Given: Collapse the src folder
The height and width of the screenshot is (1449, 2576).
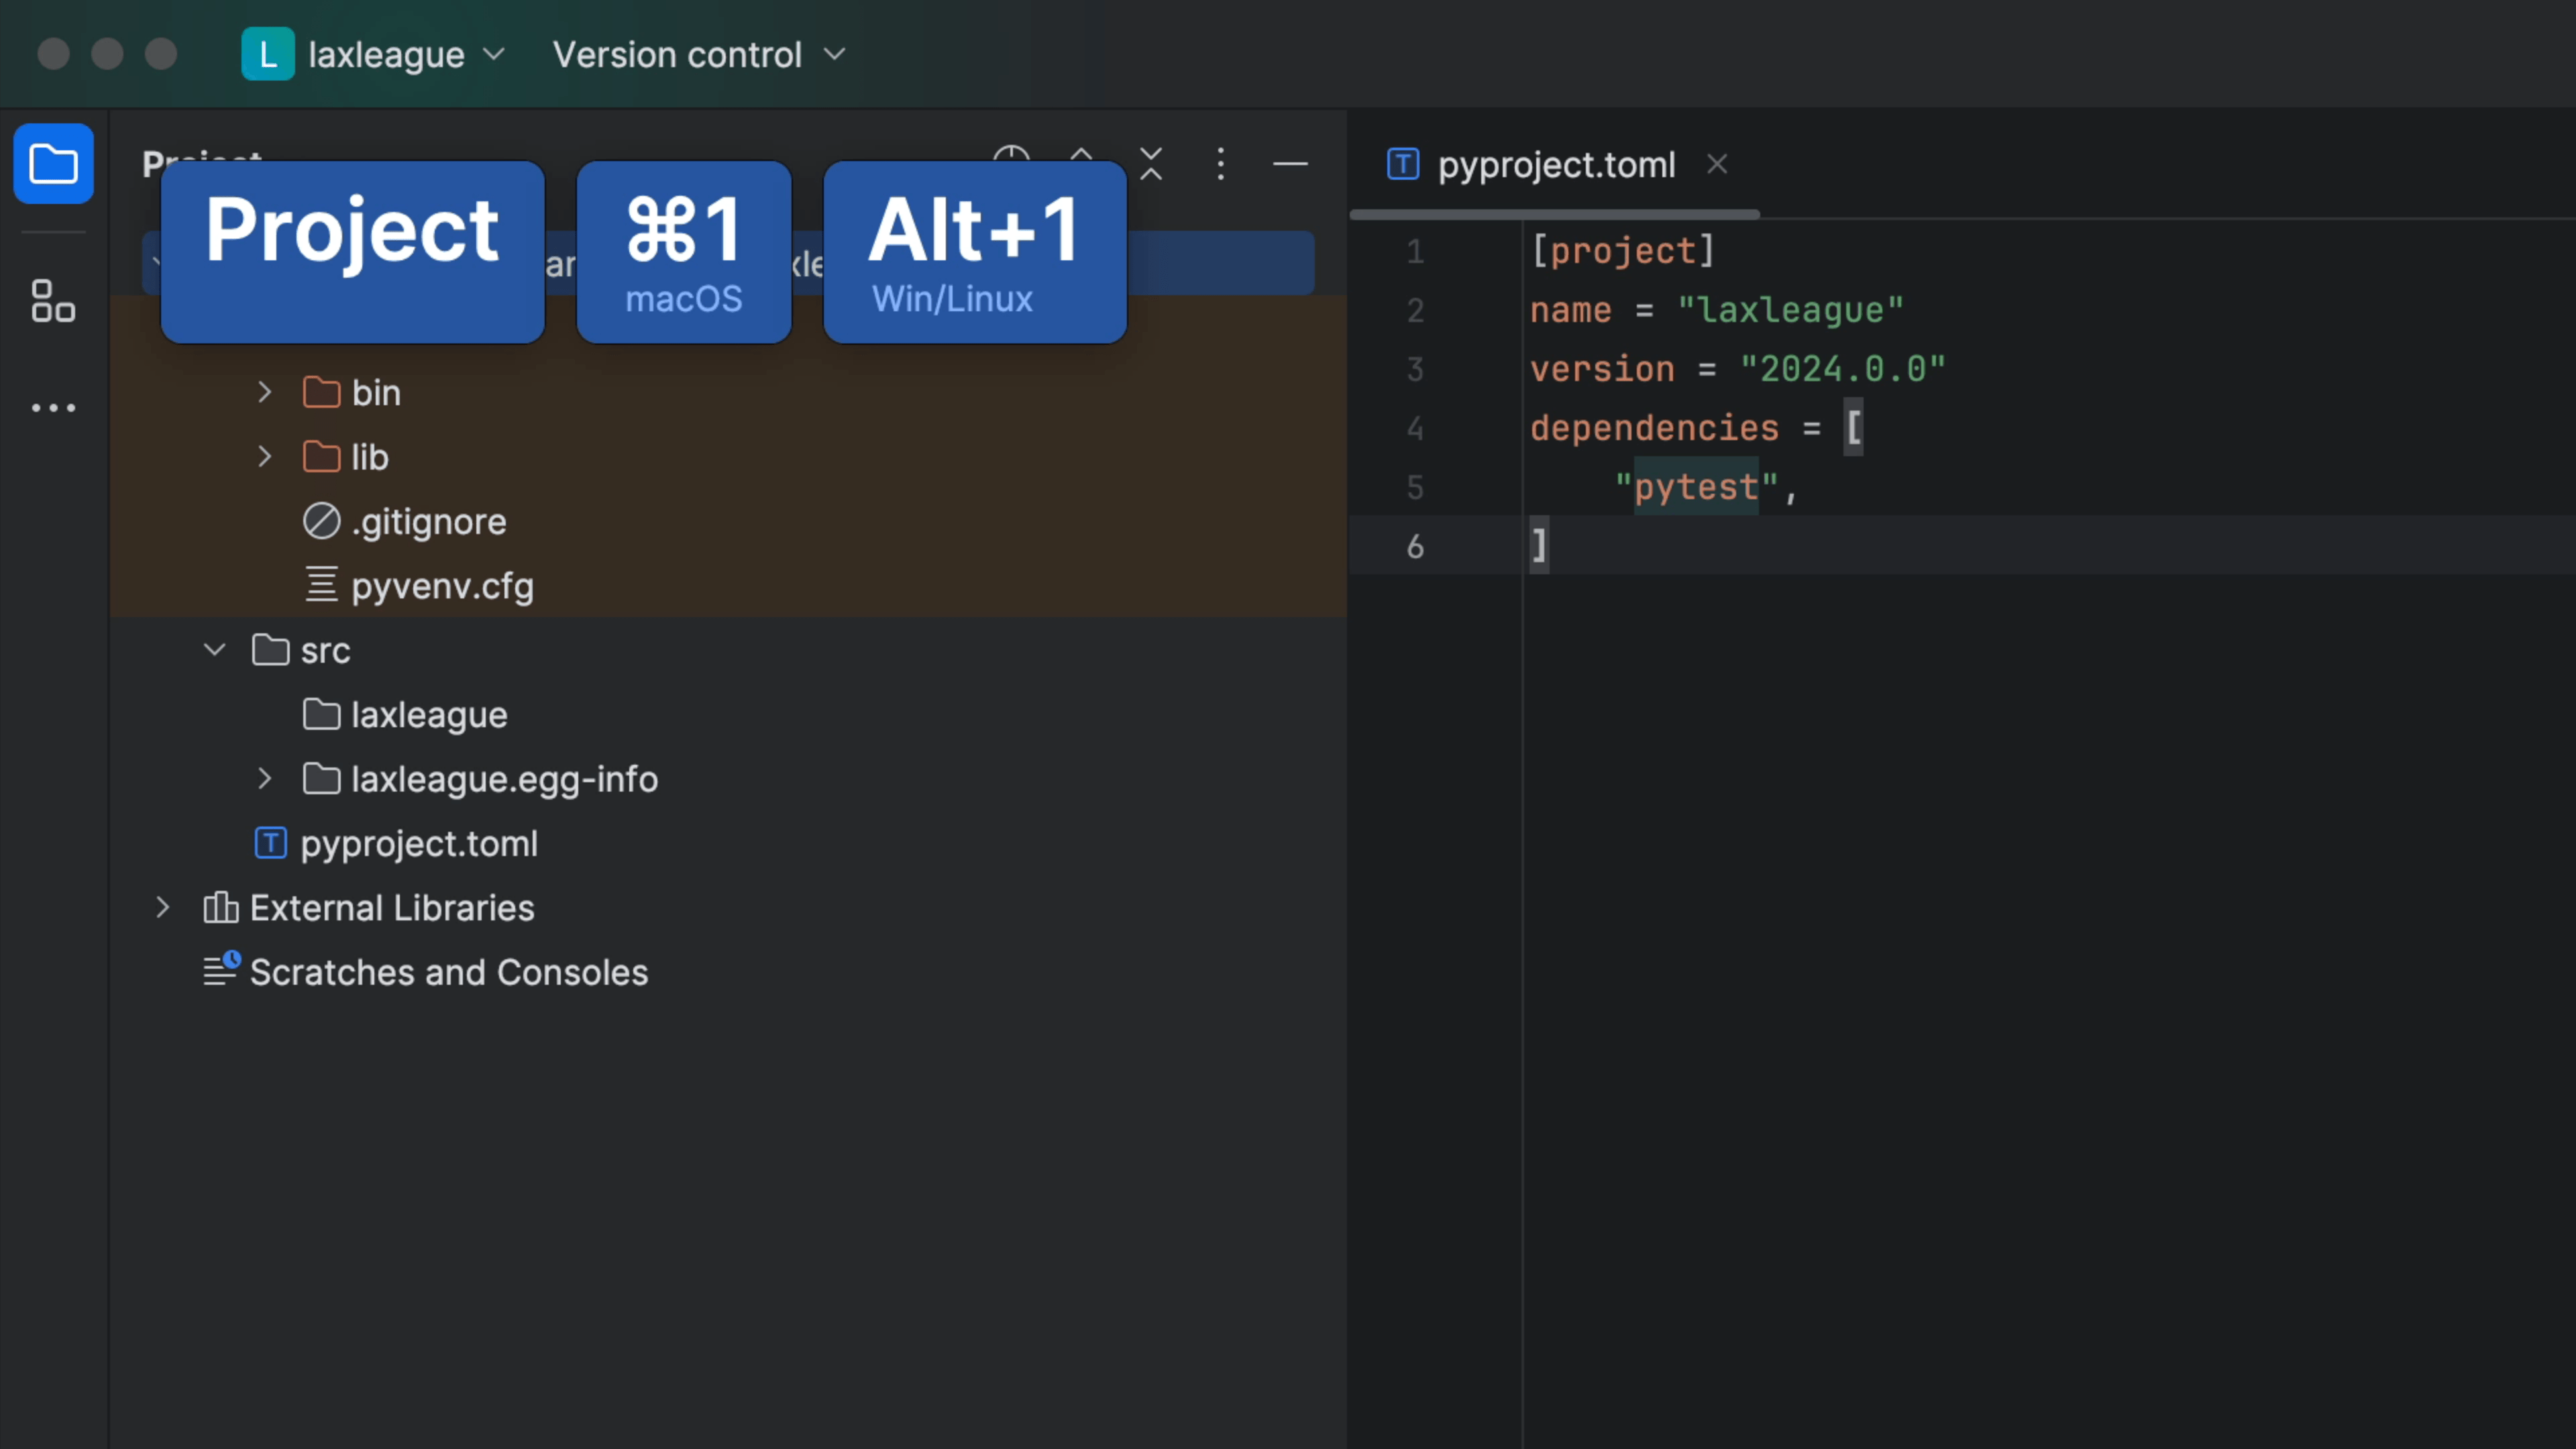Looking at the screenshot, I should (x=214, y=650).
